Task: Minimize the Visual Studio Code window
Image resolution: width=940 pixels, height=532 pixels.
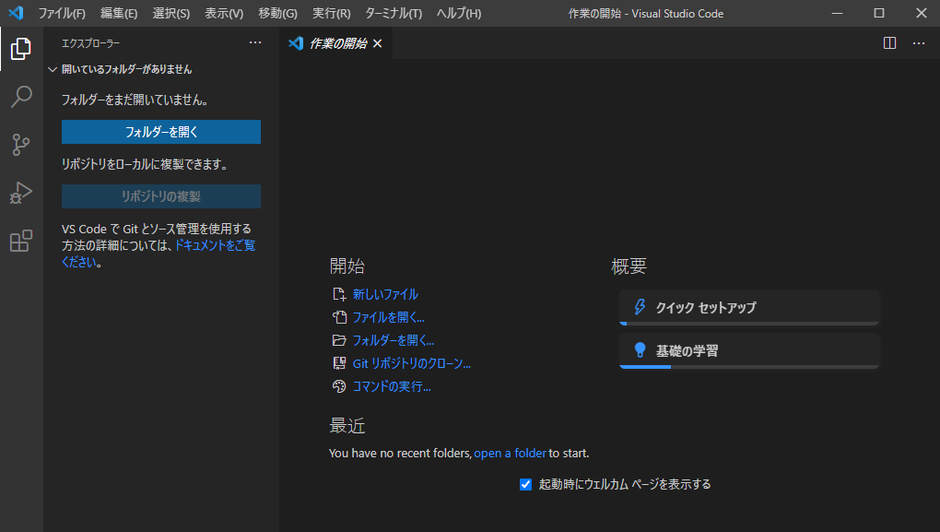Action: click(837, 13)
